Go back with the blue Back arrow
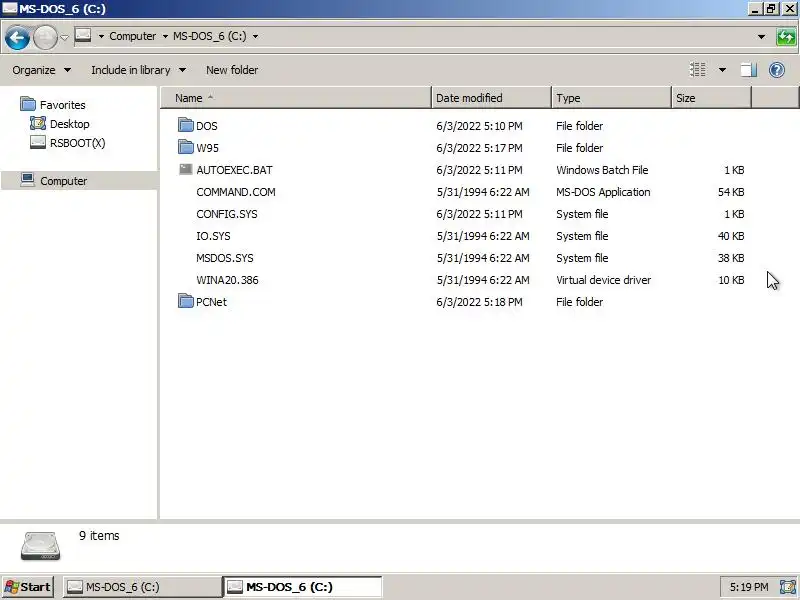 coord(17,37)
